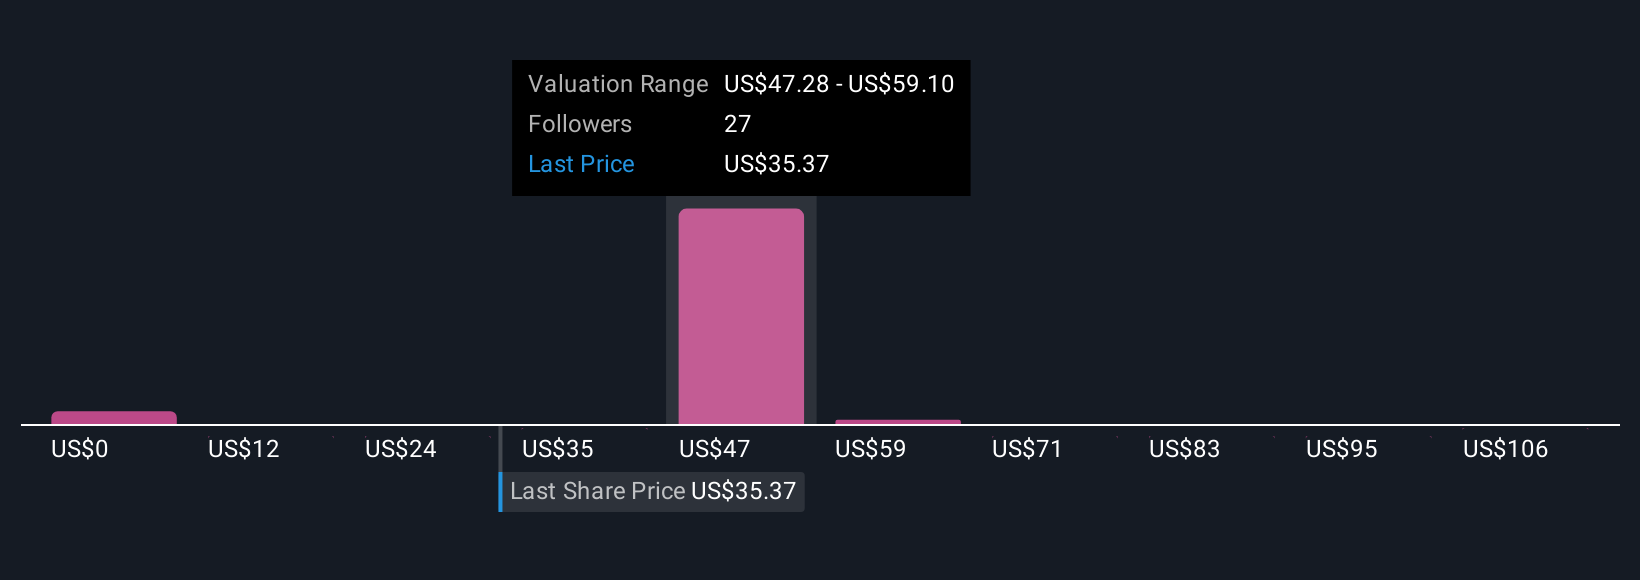Click the US$47.28 - US$59.10 range value

point(839,84)
